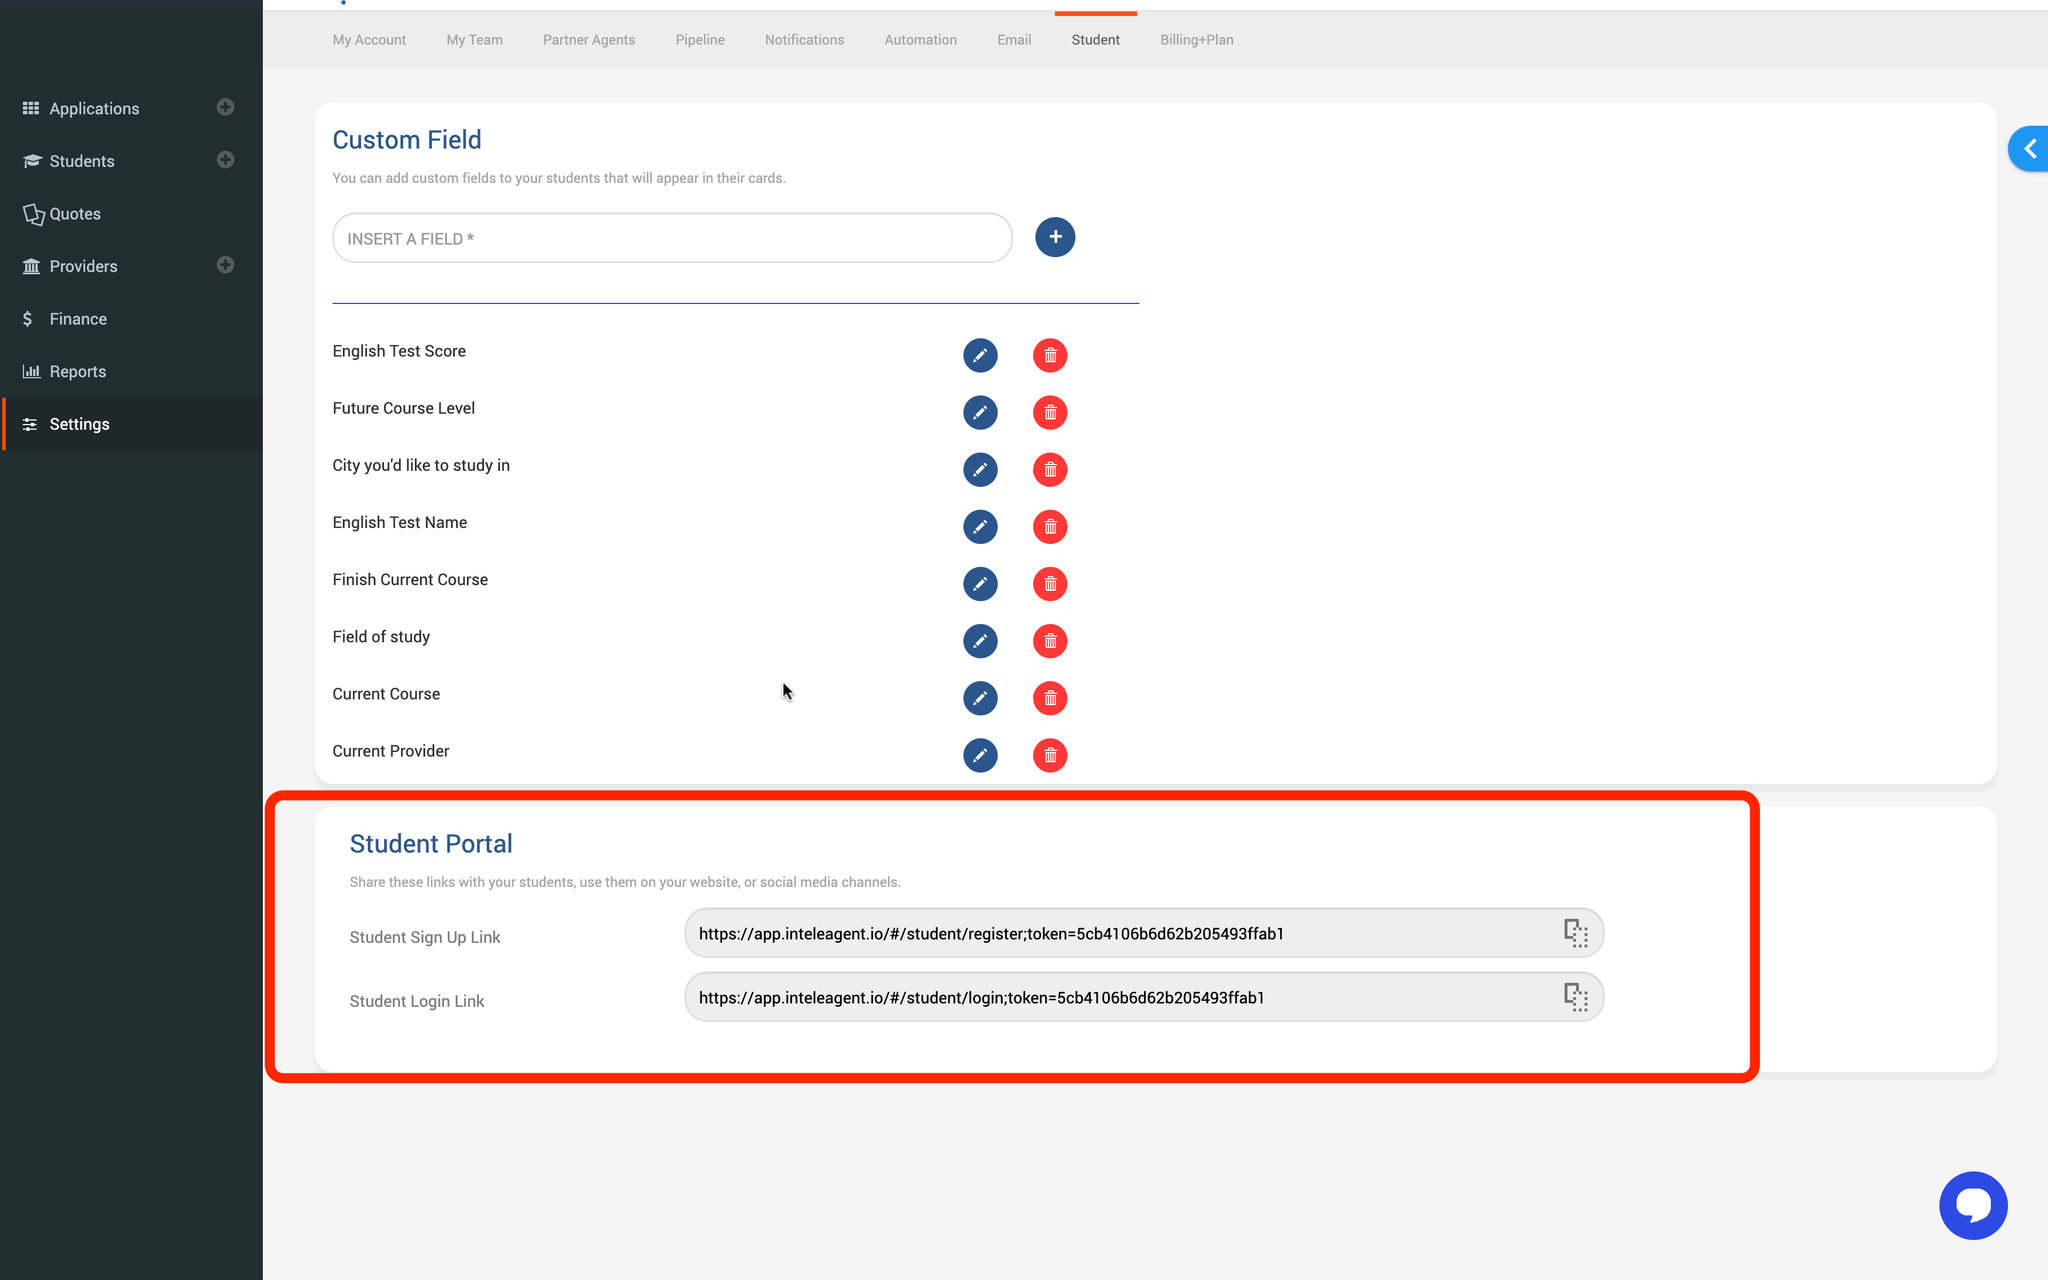Delete the Future Course Level field

coord(1050,412)
